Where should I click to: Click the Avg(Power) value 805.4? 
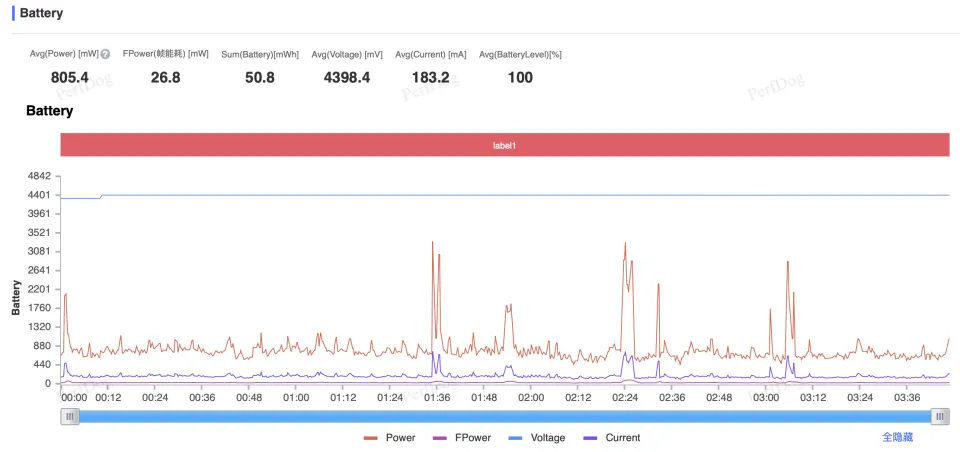click(x=70, y=77)
